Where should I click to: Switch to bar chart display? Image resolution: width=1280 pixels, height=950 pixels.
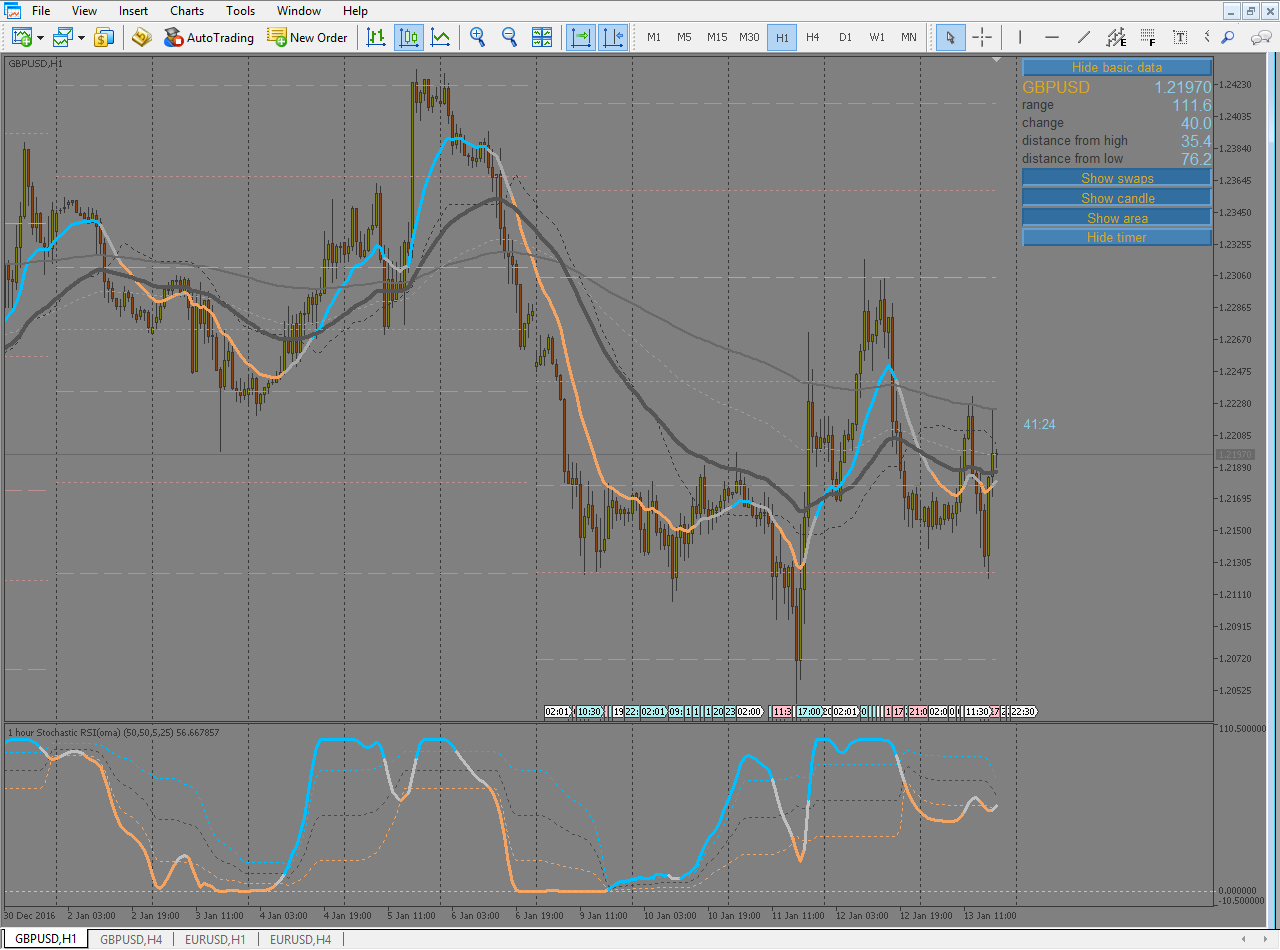(376, 38)
